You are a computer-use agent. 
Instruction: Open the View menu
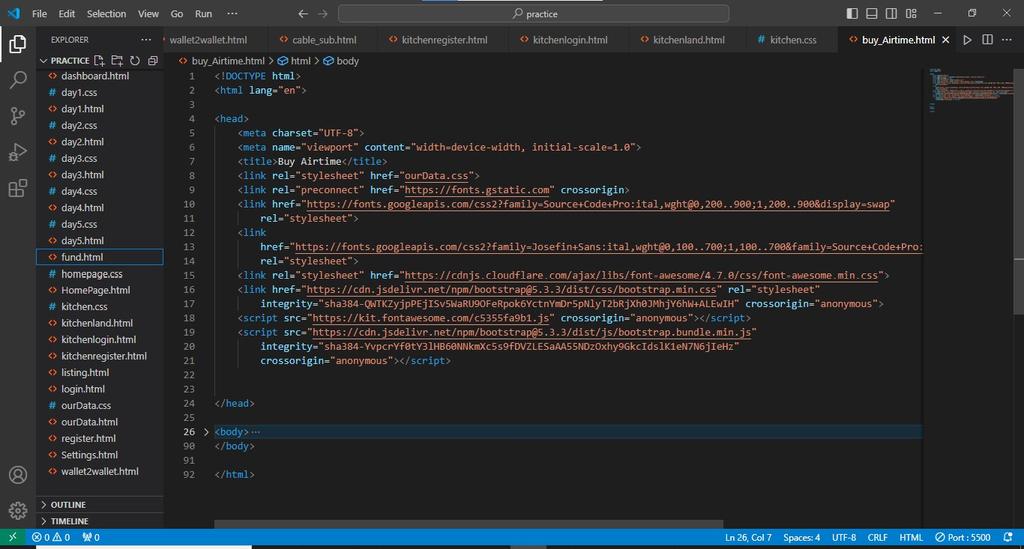148,14
